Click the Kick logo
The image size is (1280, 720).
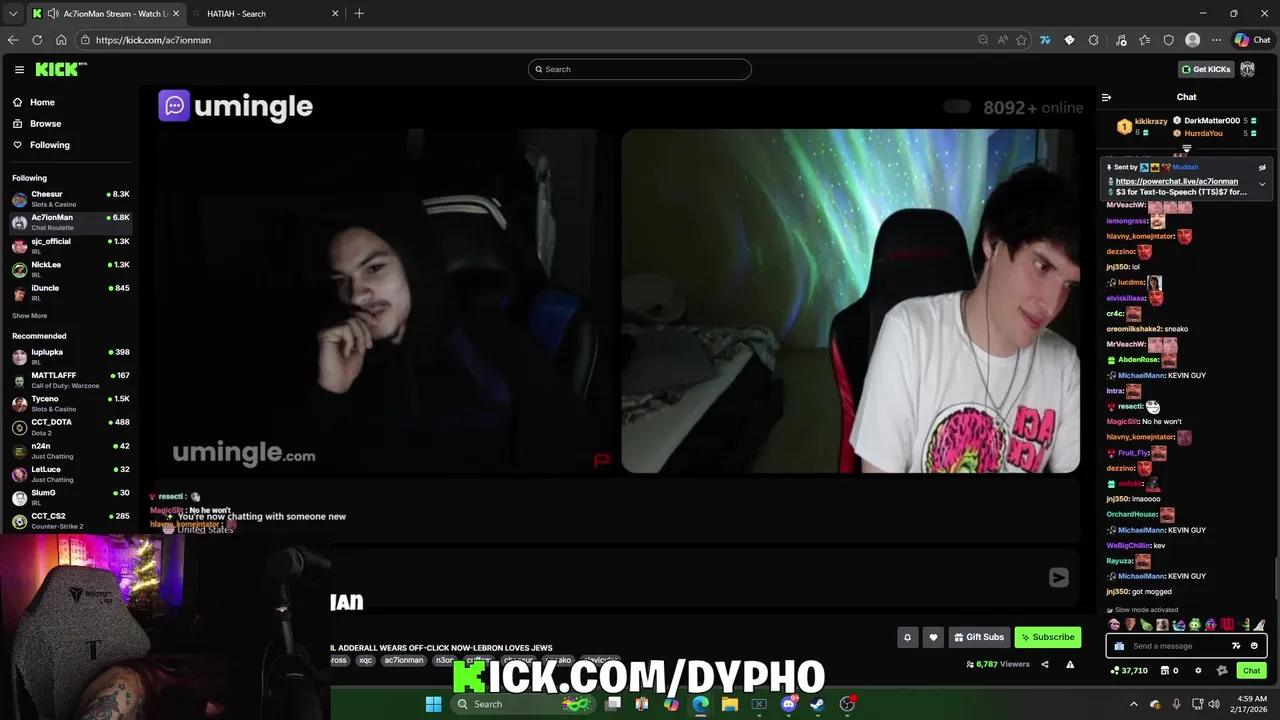click(x=61, y=69)
